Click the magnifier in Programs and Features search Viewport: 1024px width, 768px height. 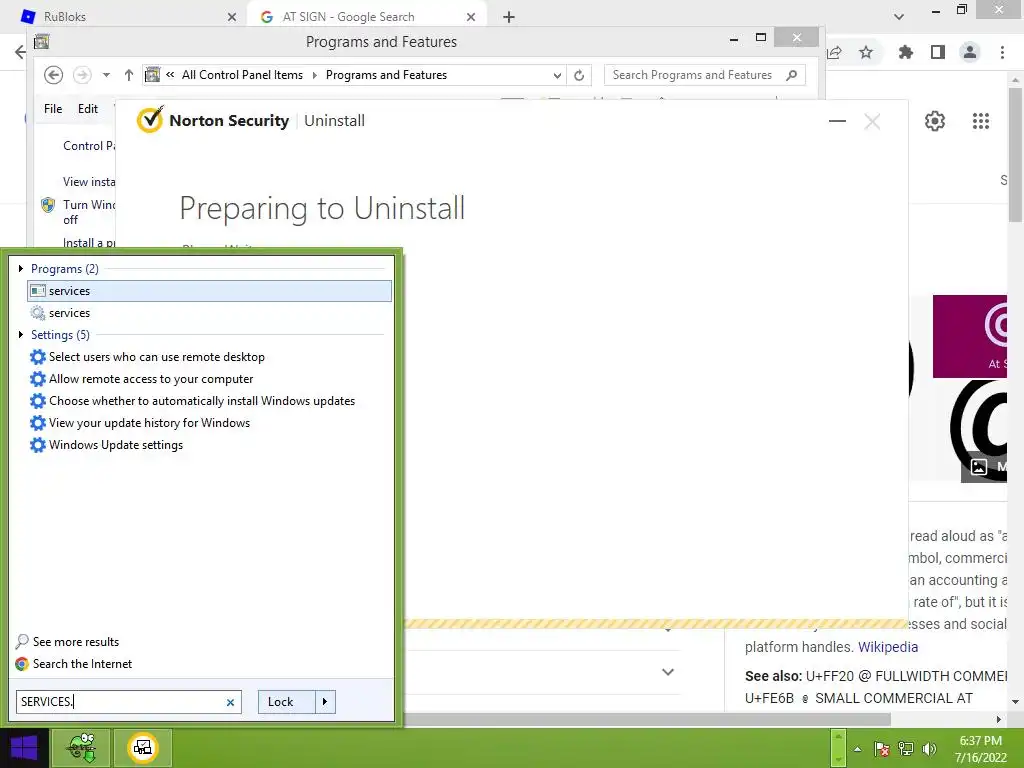coord(792,75)
